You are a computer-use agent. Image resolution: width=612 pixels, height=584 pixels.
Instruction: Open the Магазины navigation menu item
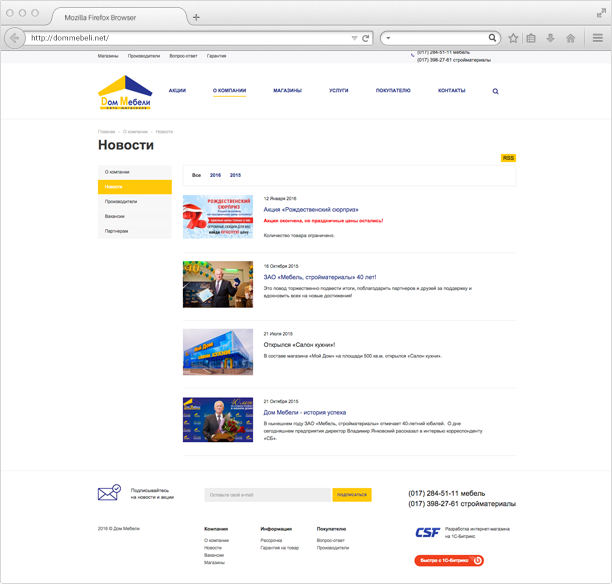coord(287,91)
